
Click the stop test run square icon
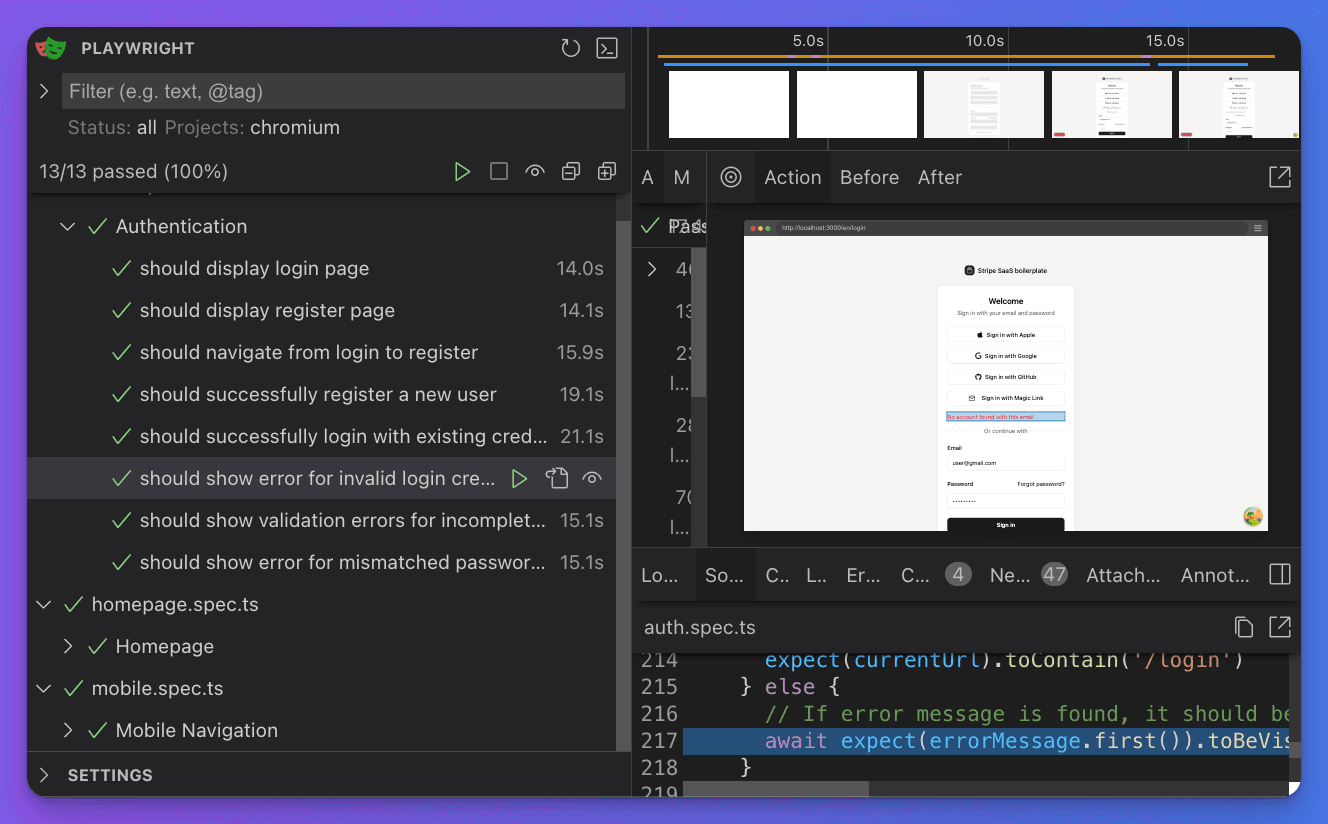click(x=498, y=171)
